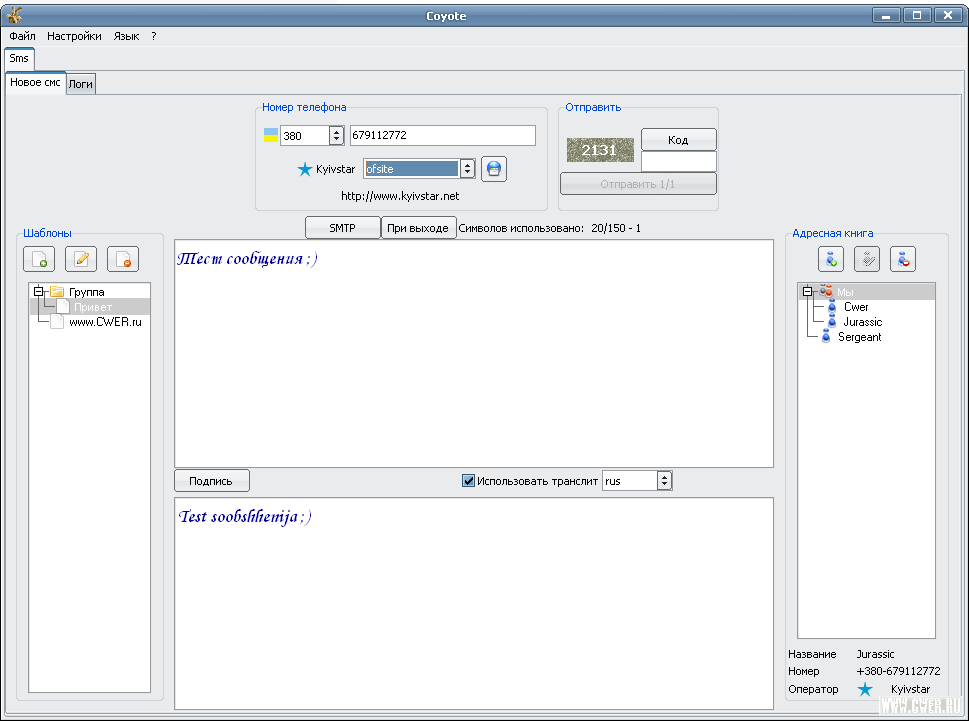Click the edit template pencil icon
Image resolution: width=969 pixels, height=721 pixels.
click(81, 260)
